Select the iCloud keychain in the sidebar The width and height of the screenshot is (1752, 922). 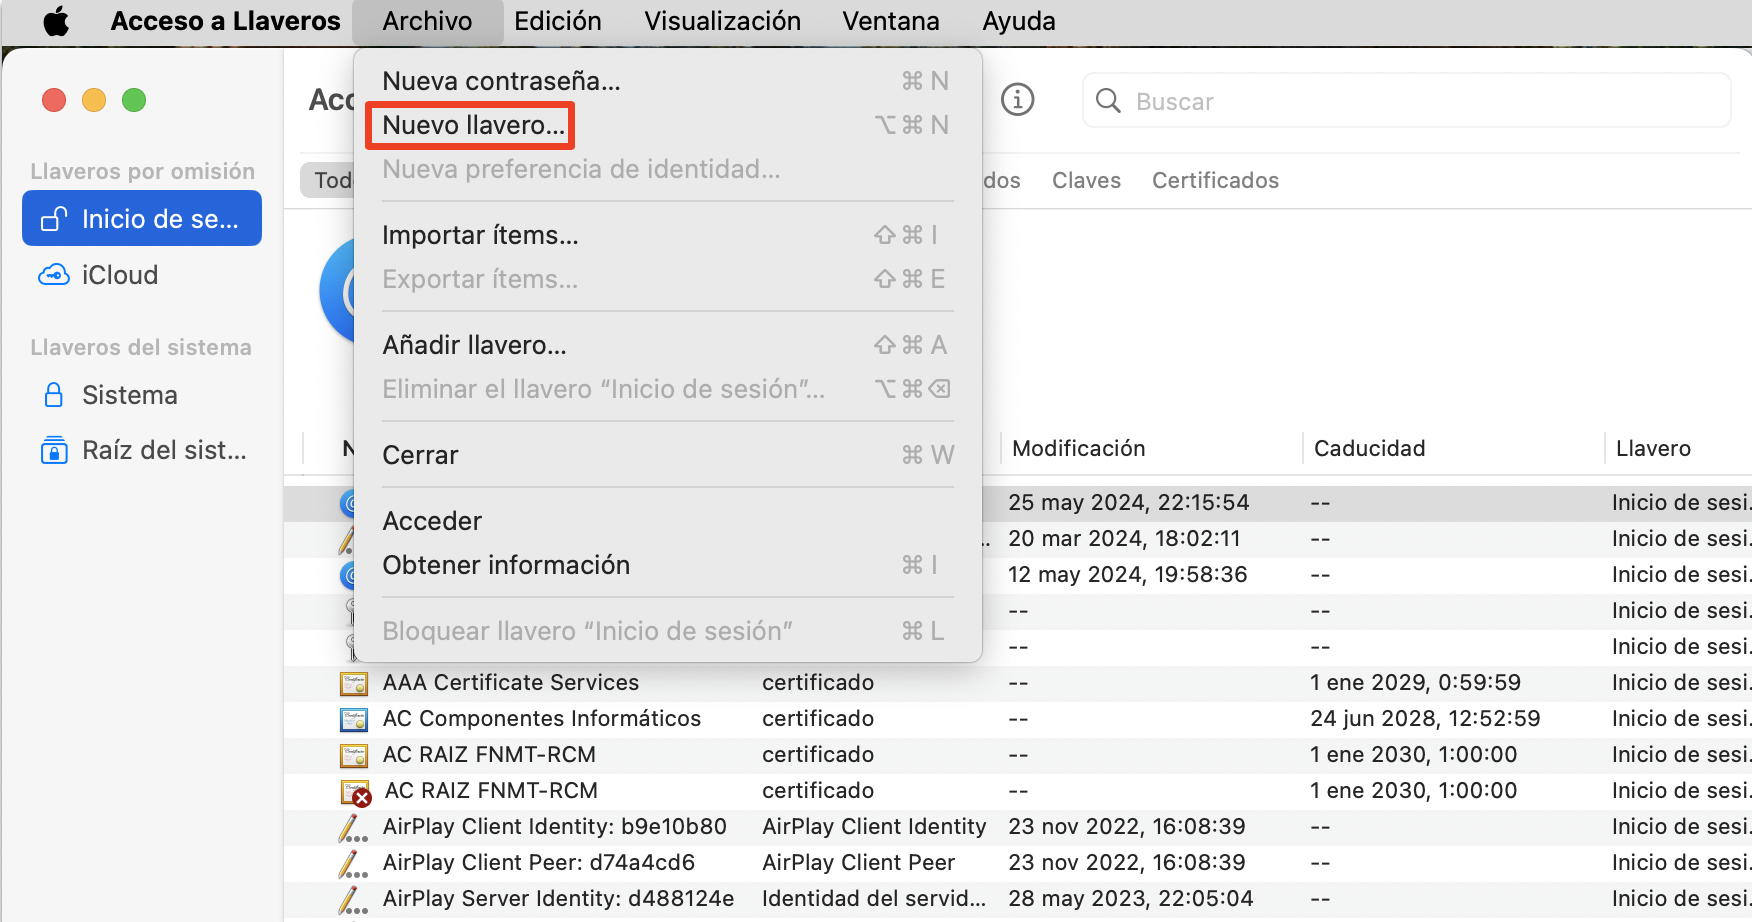point(120,274)
